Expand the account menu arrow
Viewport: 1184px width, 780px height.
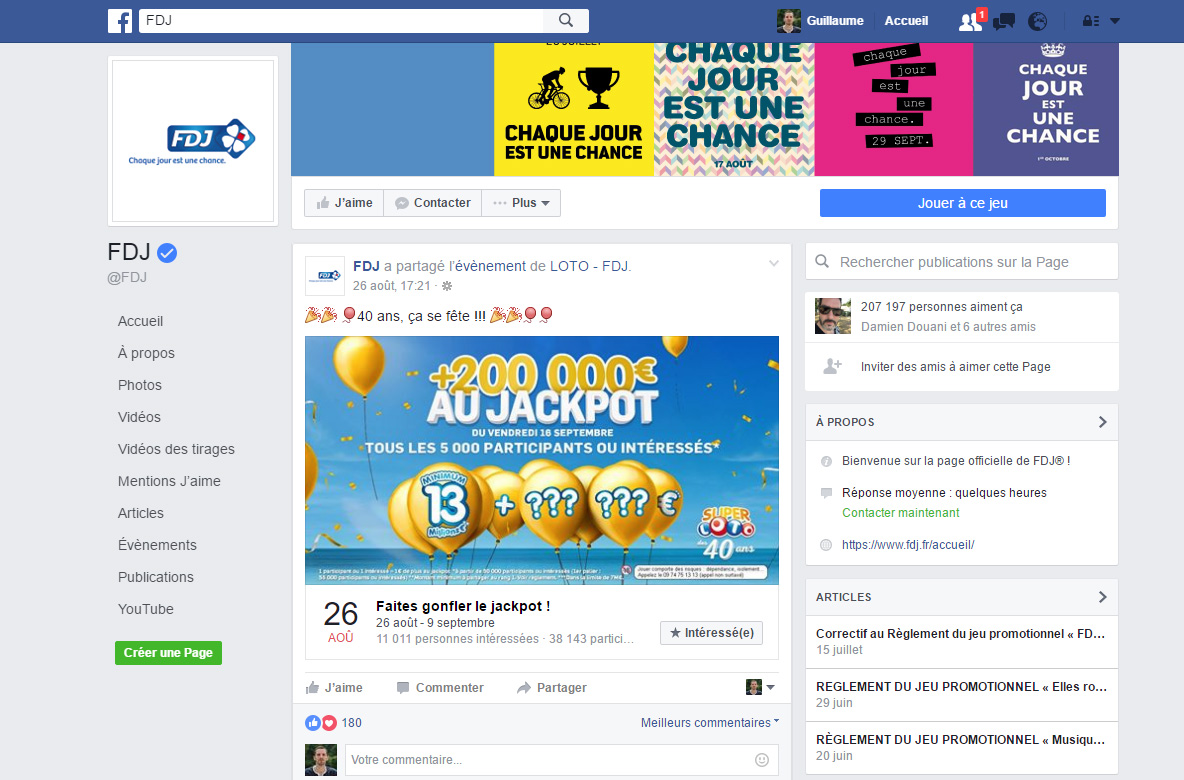(x=1115, y=21)
